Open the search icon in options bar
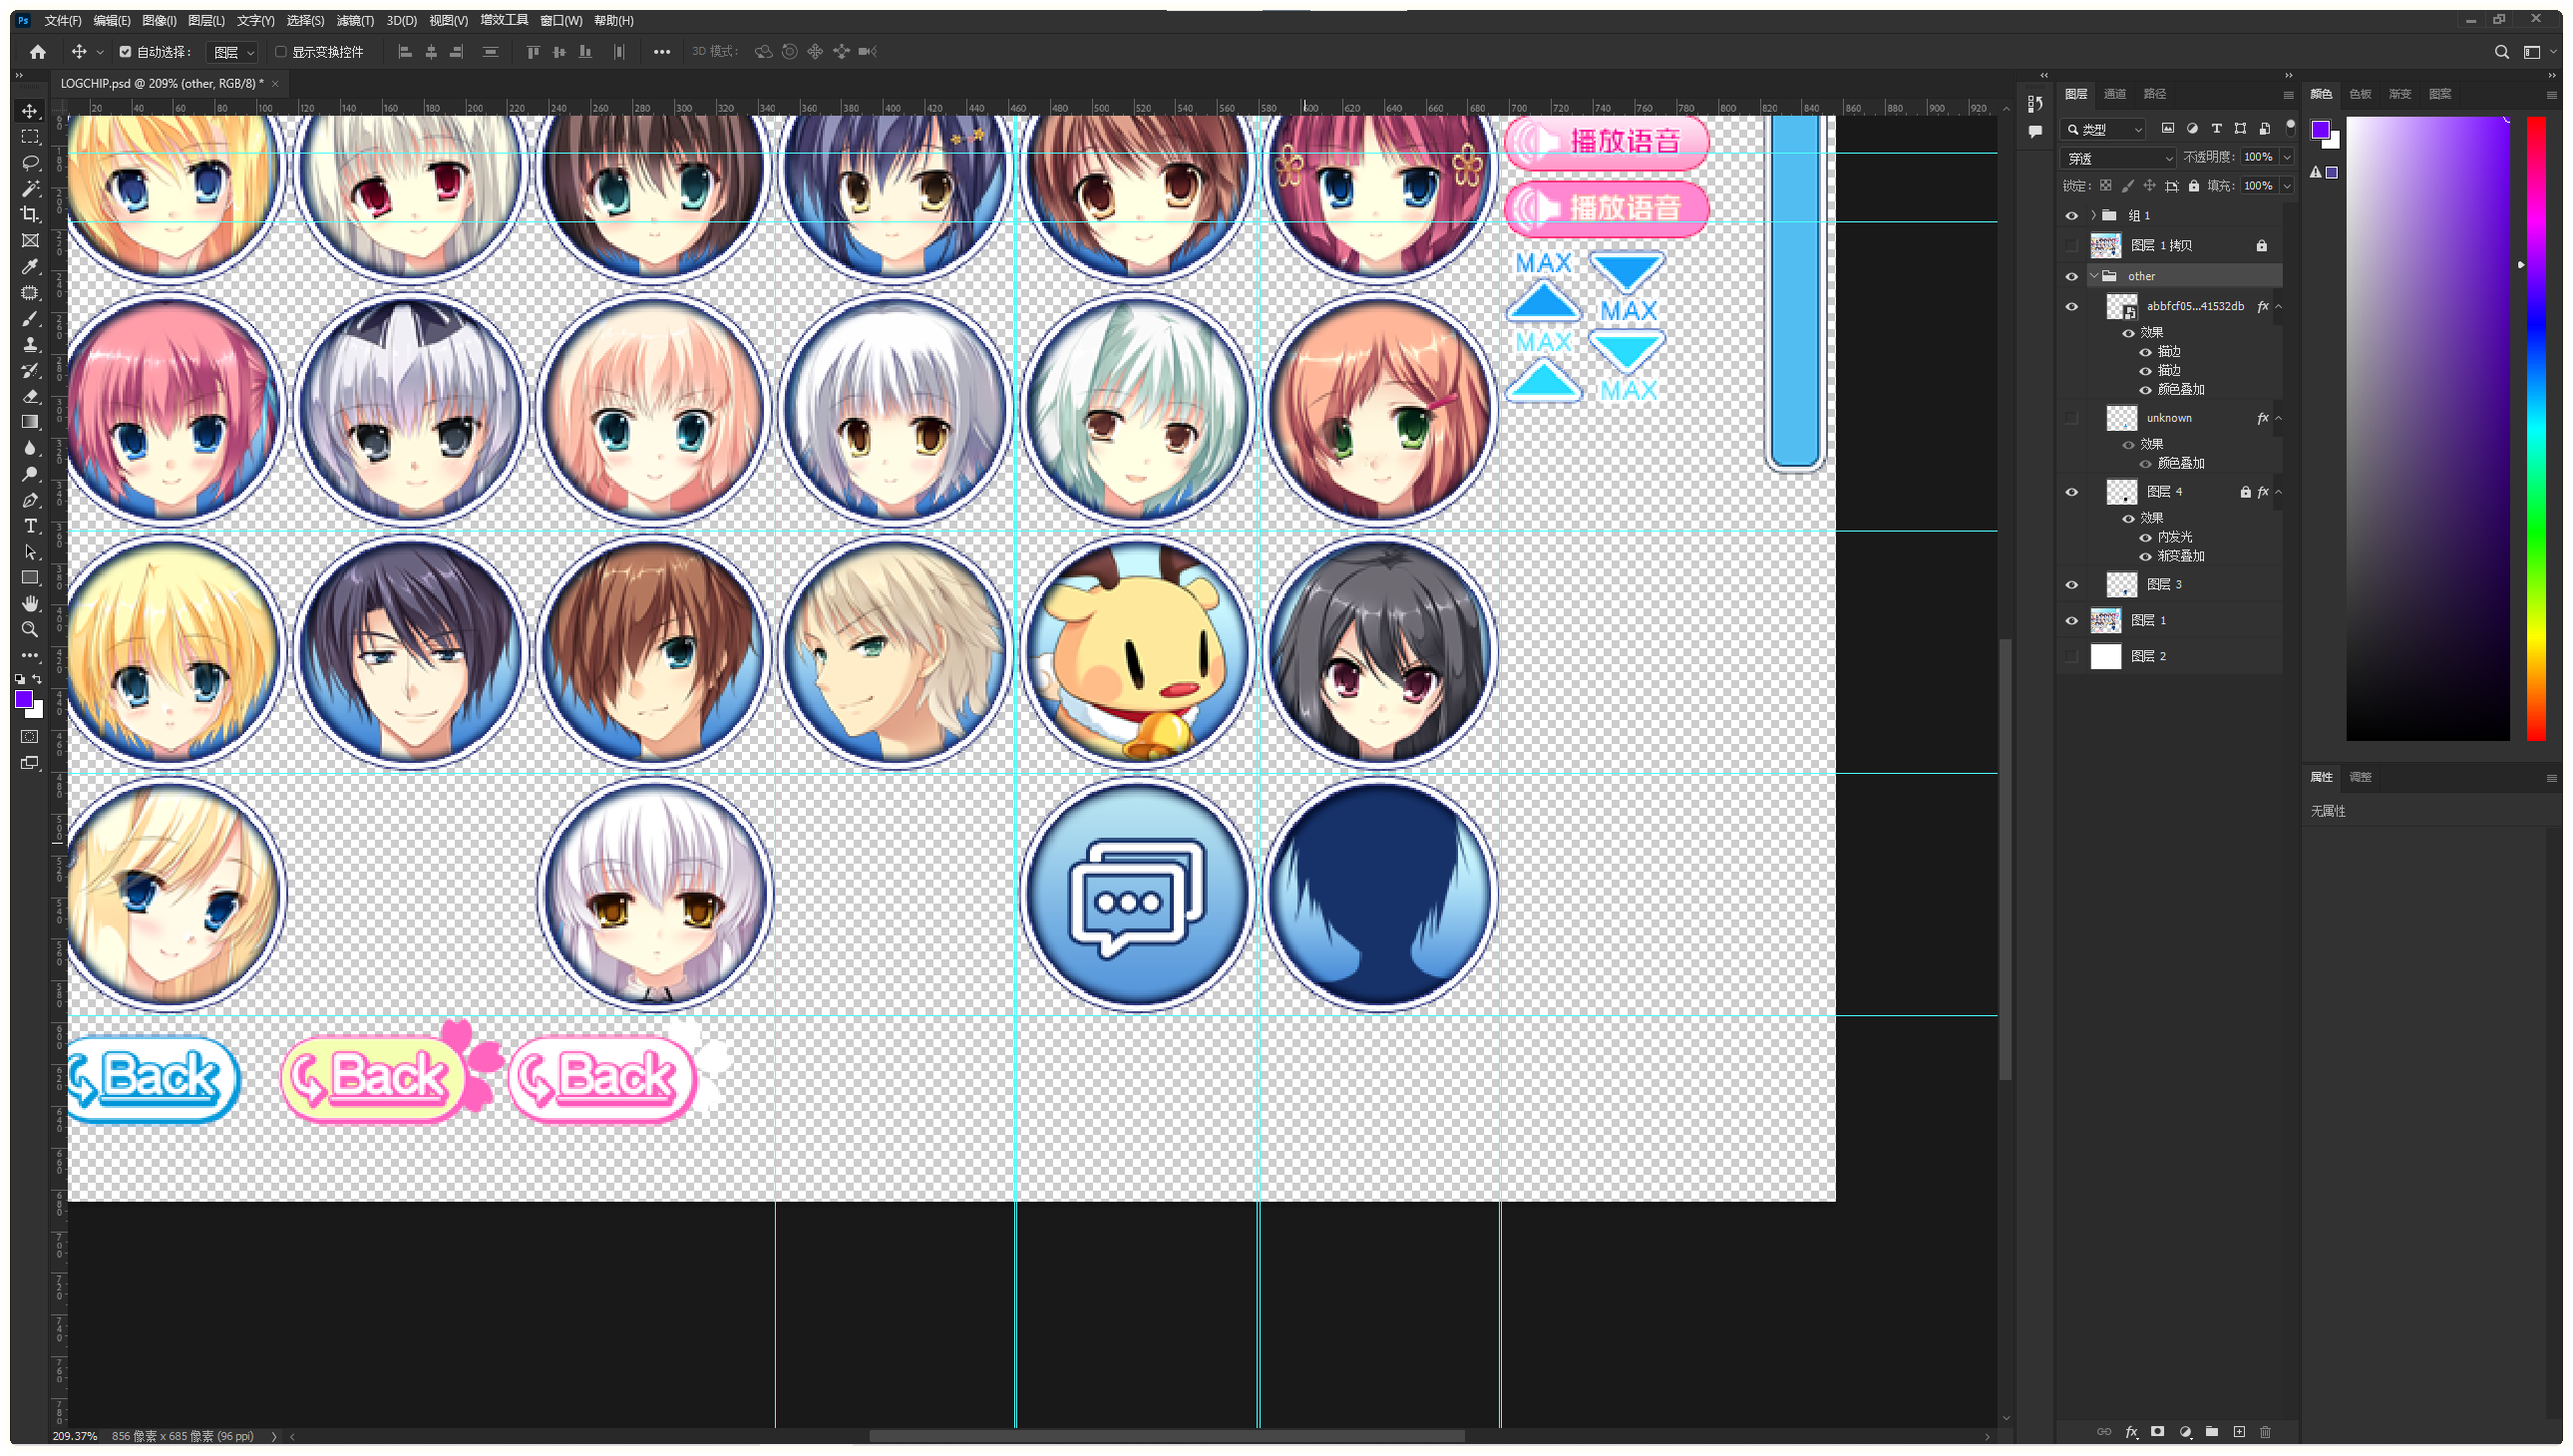 click(2501, 52)
